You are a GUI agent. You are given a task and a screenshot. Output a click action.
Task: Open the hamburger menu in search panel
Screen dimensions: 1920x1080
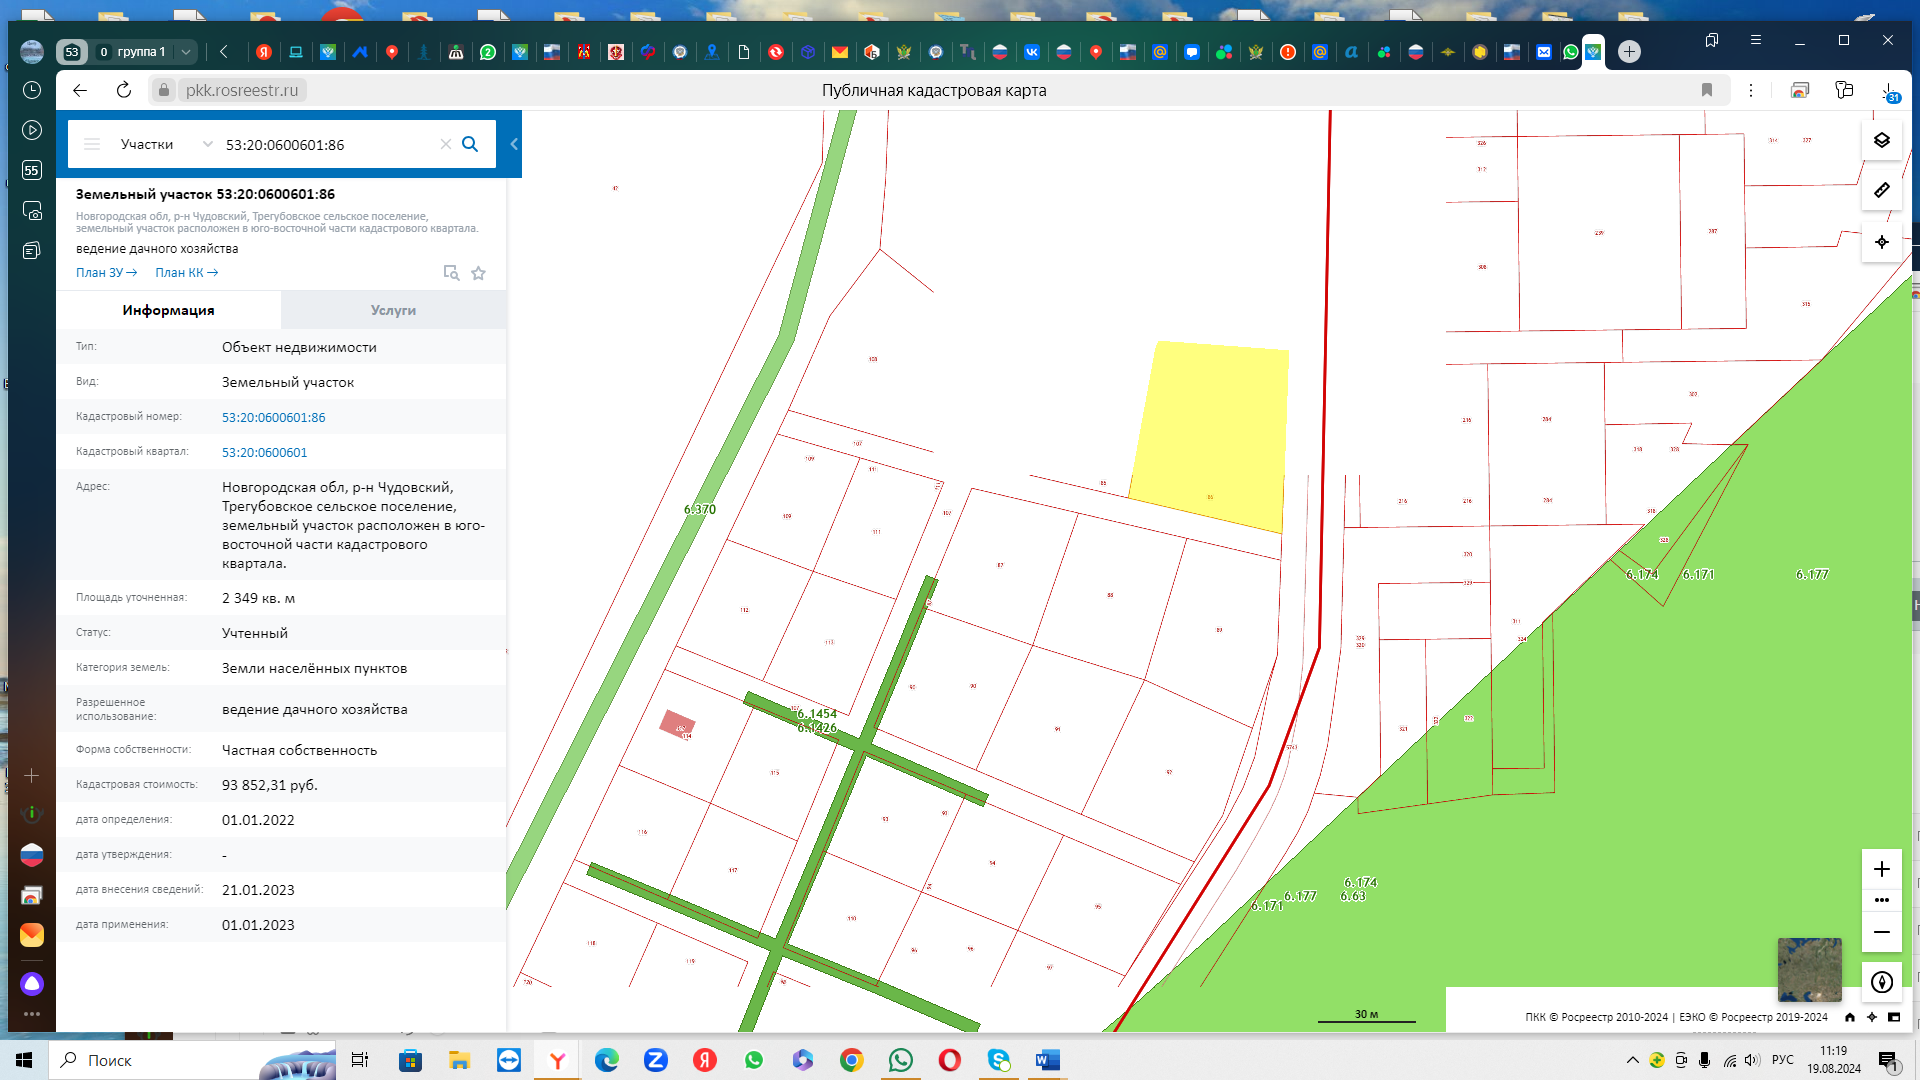coord(92,144)
